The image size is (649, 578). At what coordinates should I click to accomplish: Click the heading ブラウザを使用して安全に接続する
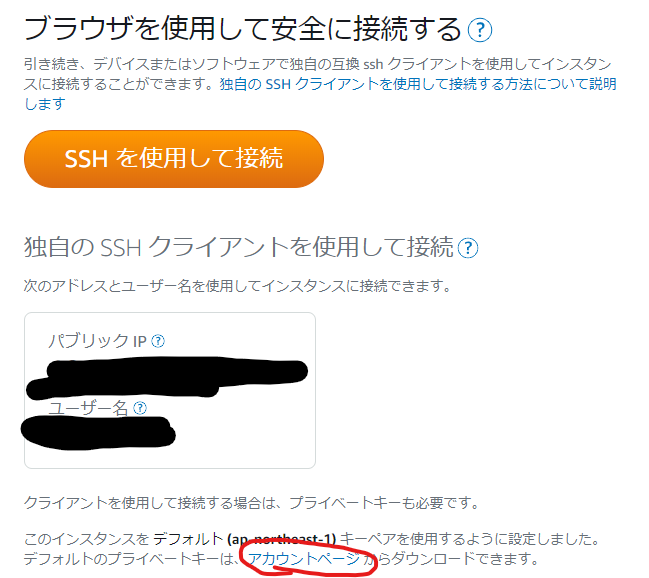coord(243,29)
